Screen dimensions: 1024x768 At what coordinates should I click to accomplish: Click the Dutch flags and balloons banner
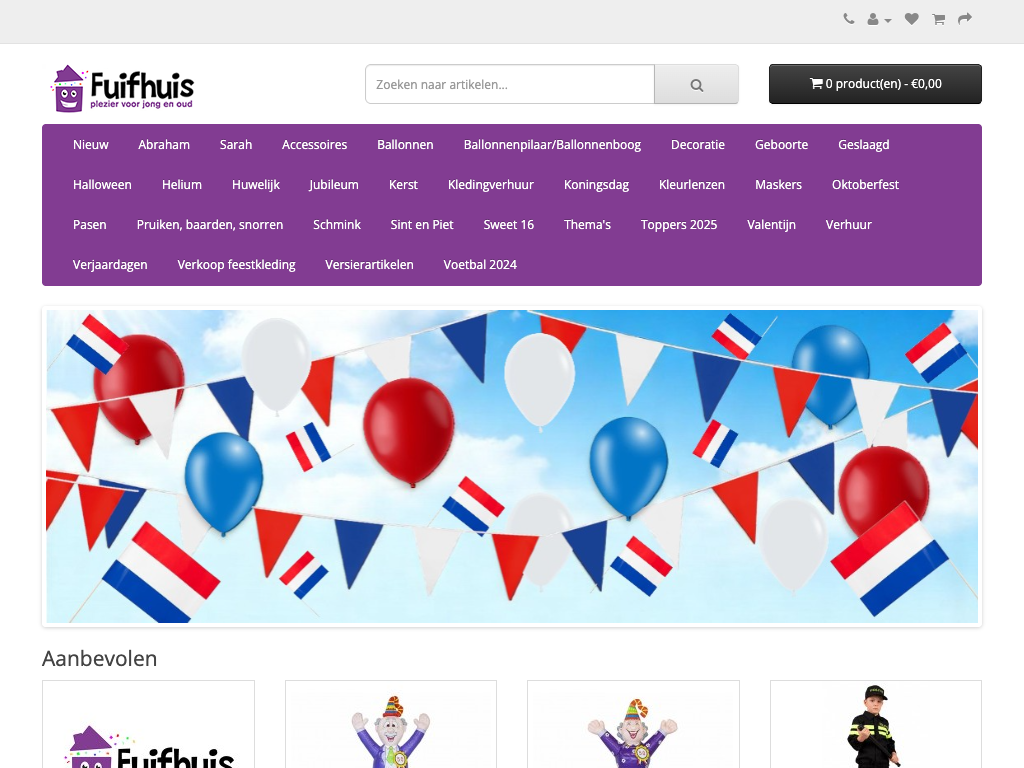(x=512, y=466)
